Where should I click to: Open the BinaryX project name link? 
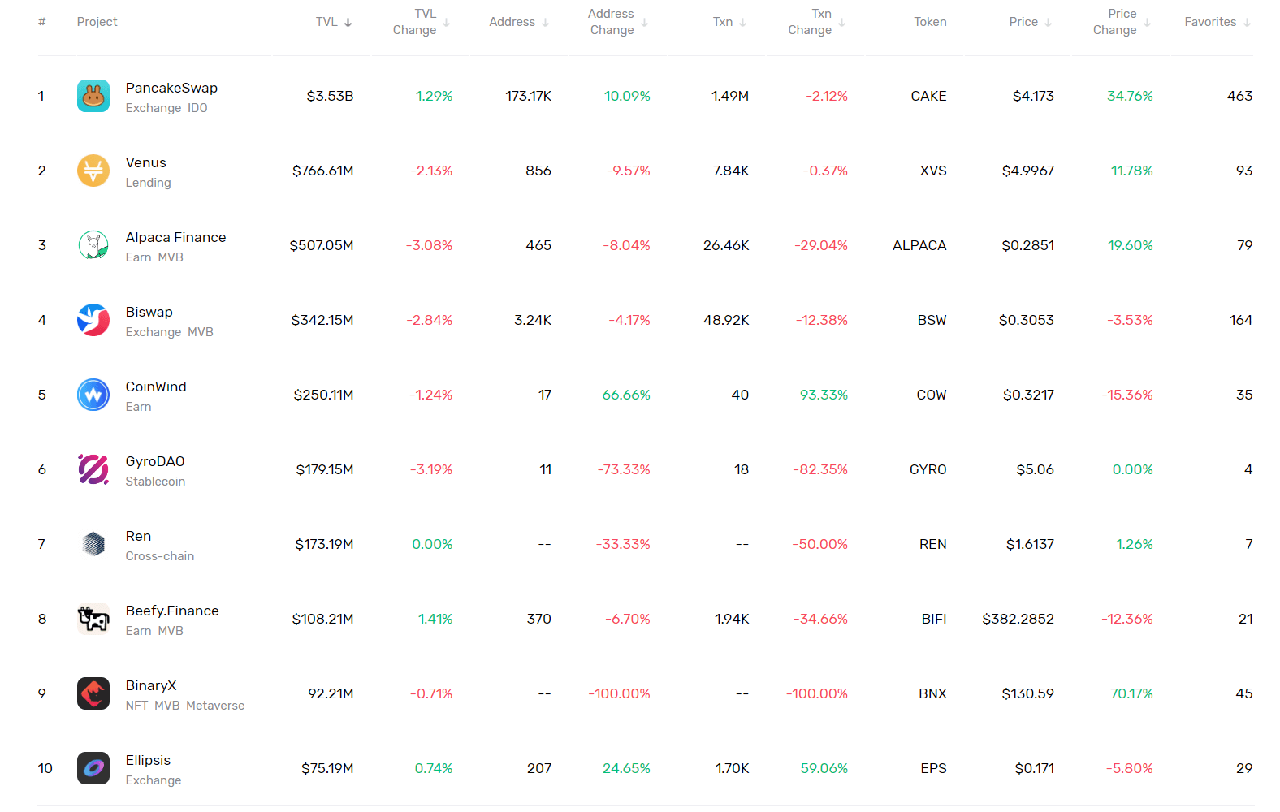coord(151,685)
